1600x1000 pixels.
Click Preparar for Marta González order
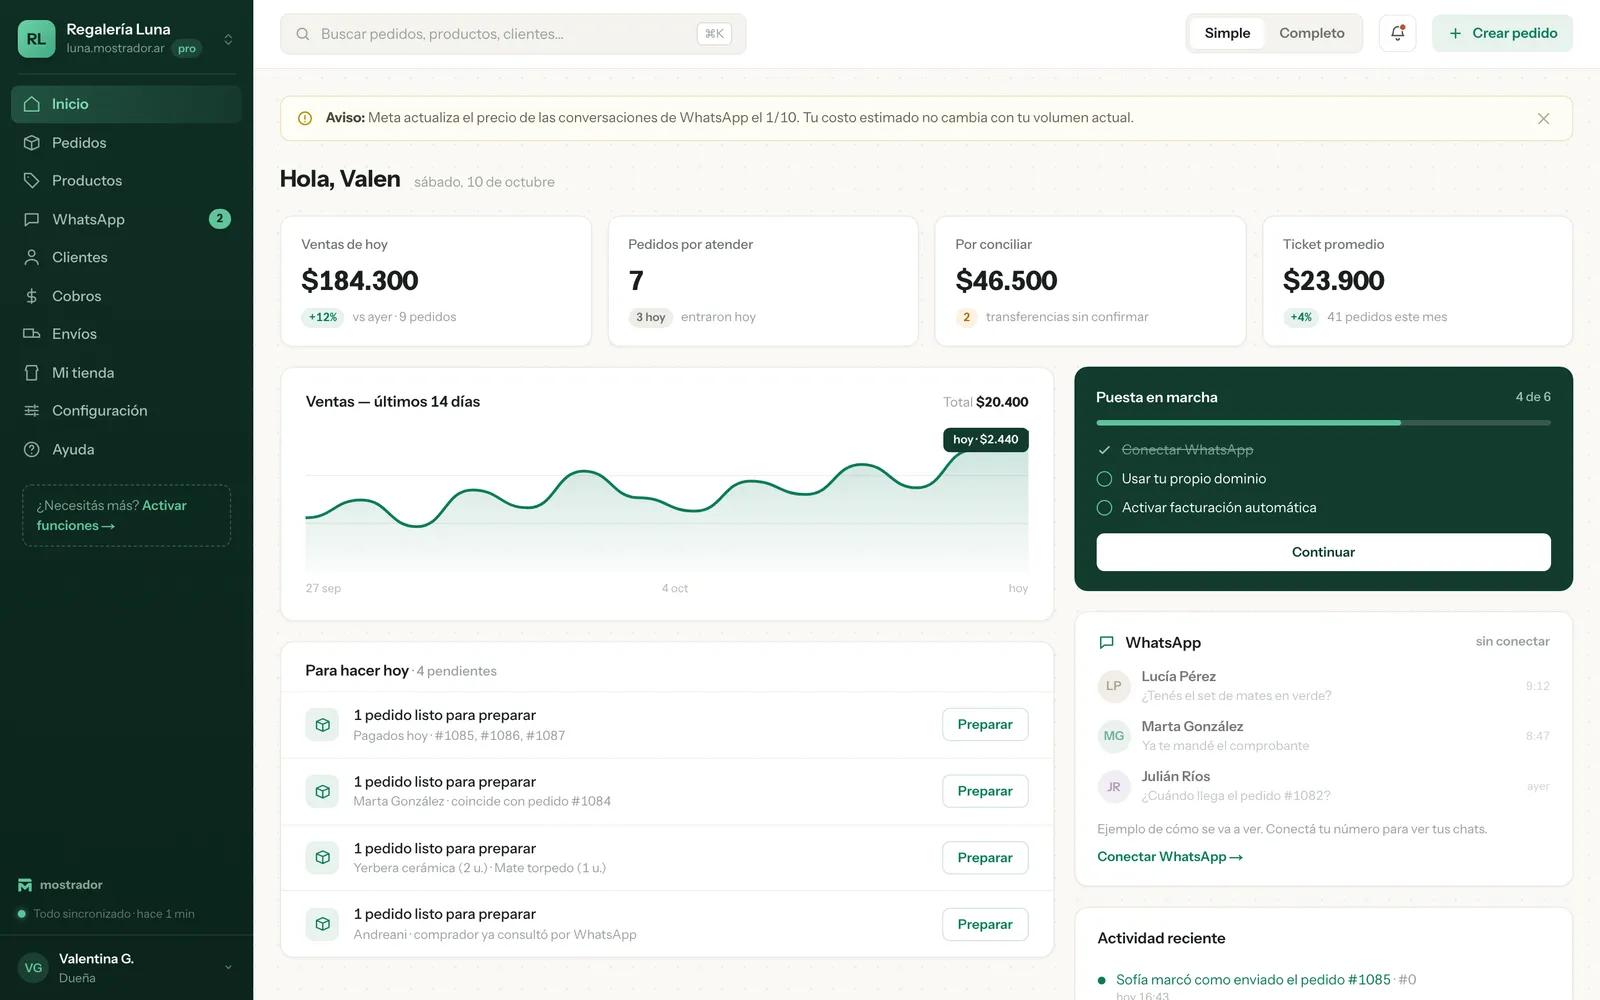click(x=985, y=791)
